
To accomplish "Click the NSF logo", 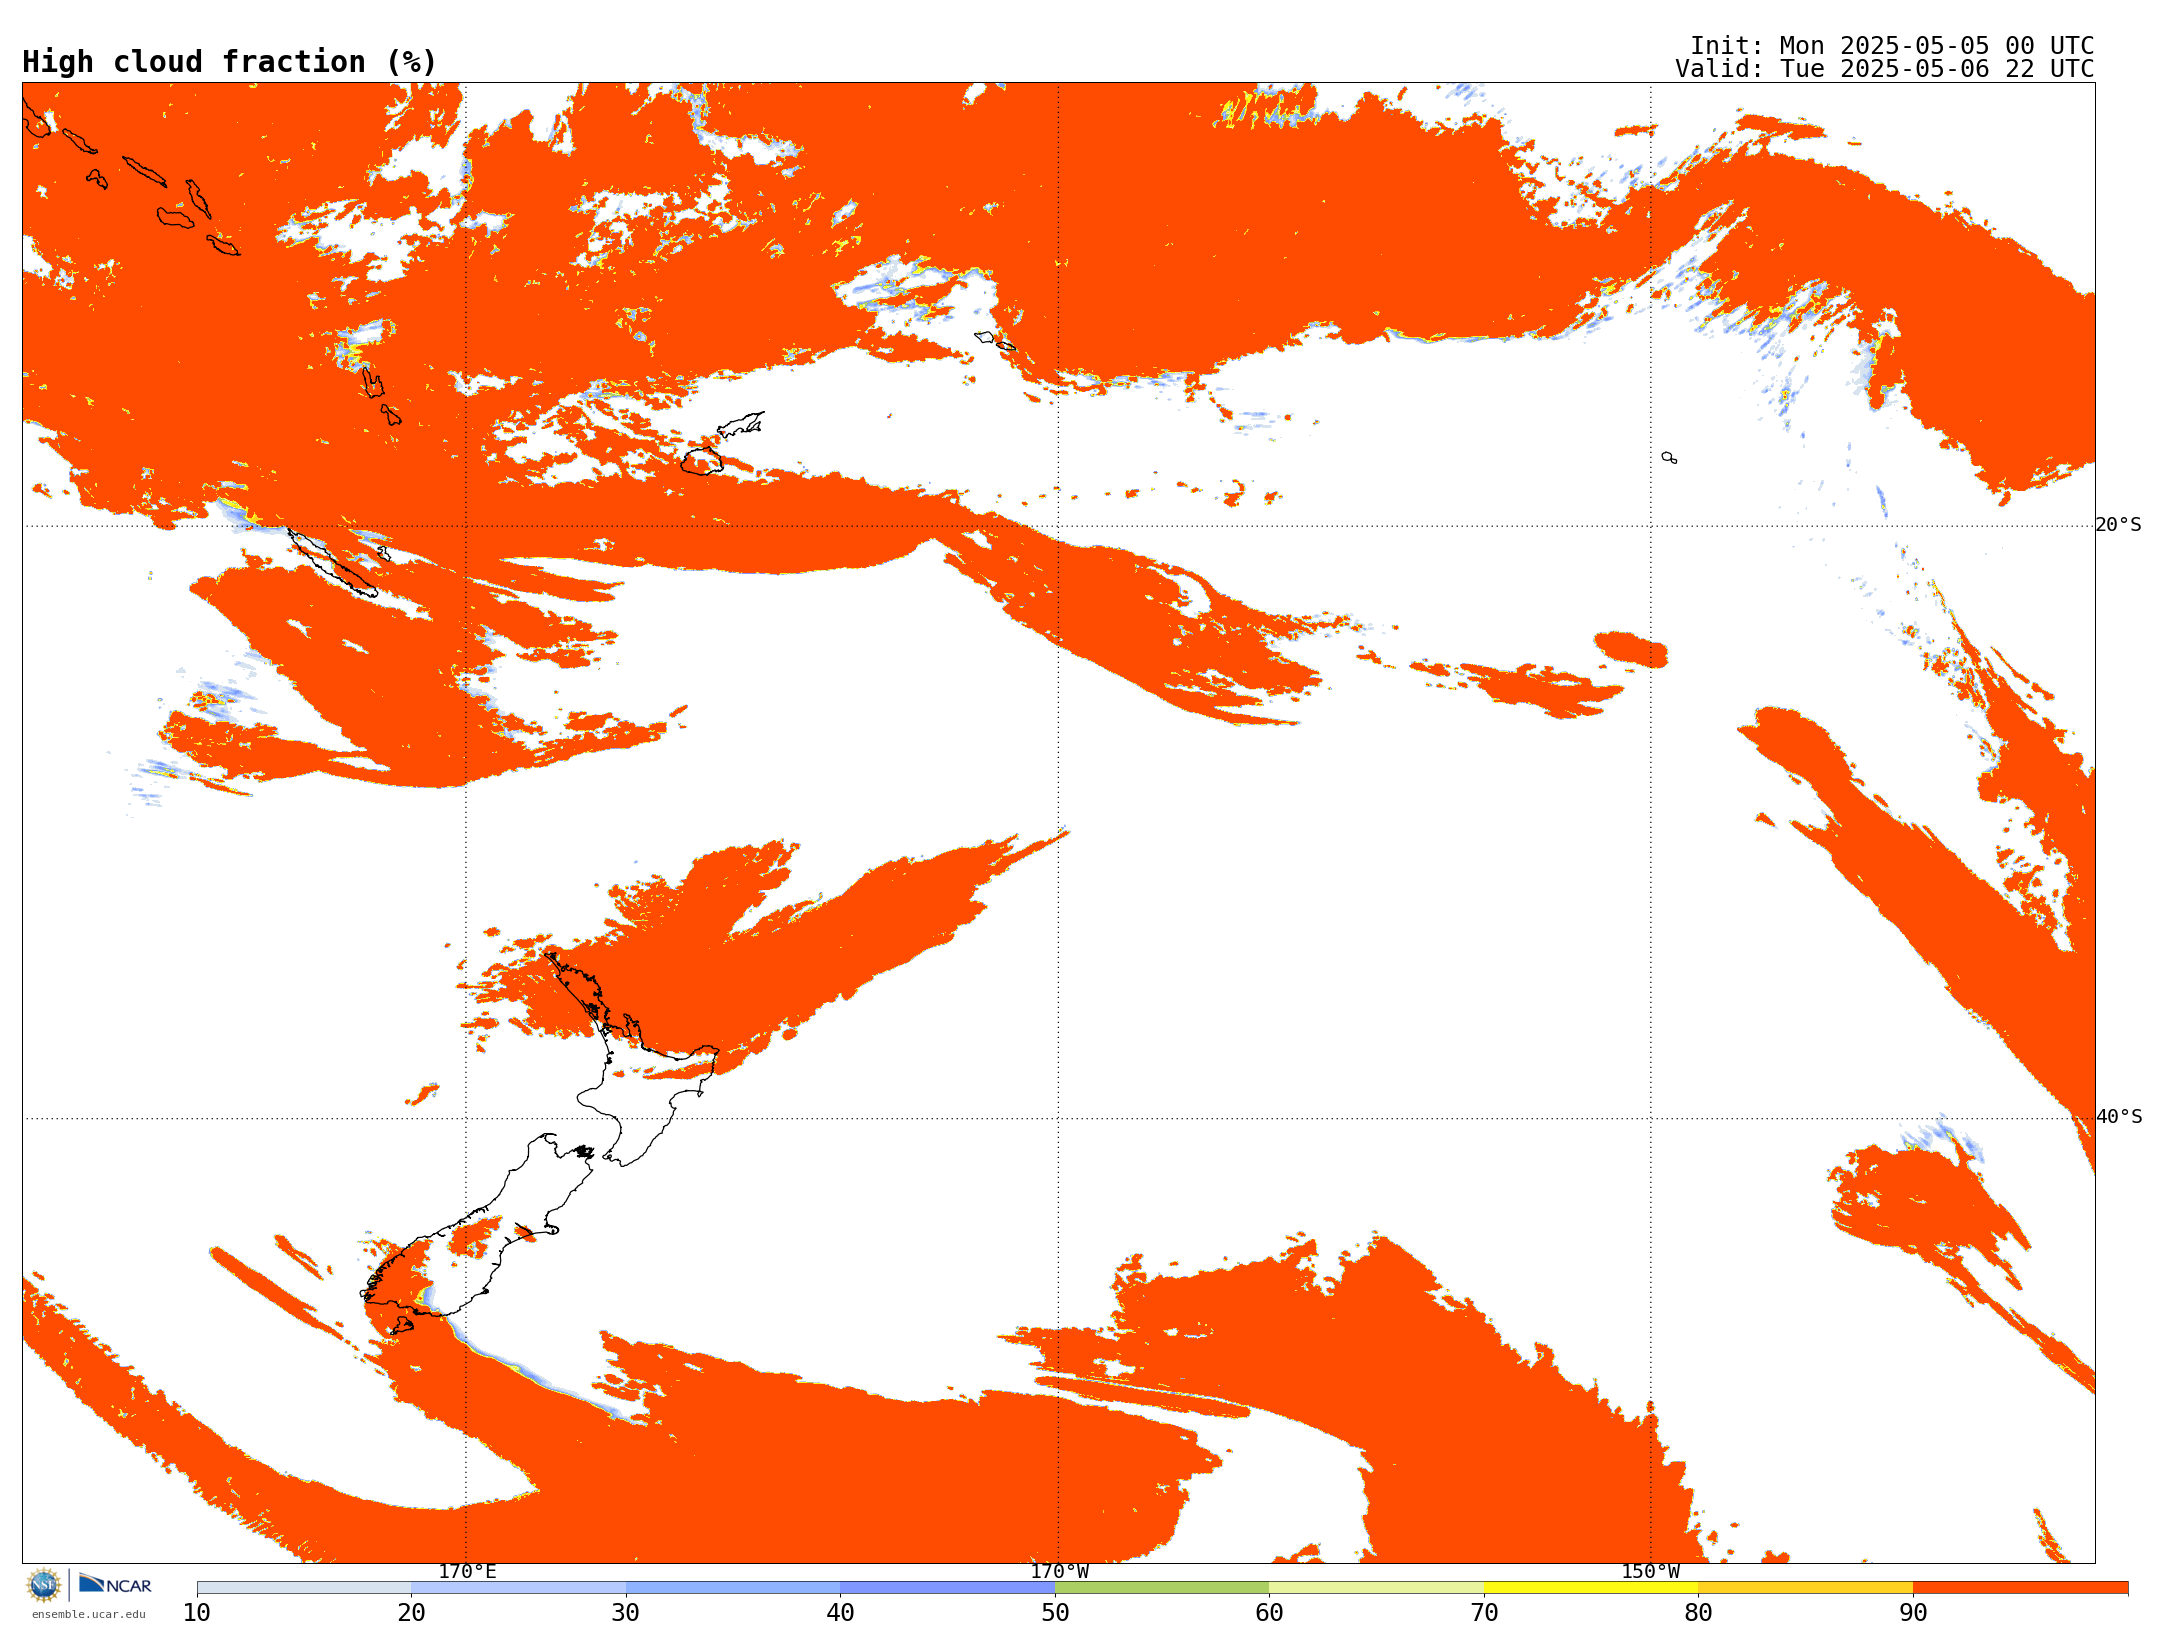I will click(44, 1585).
